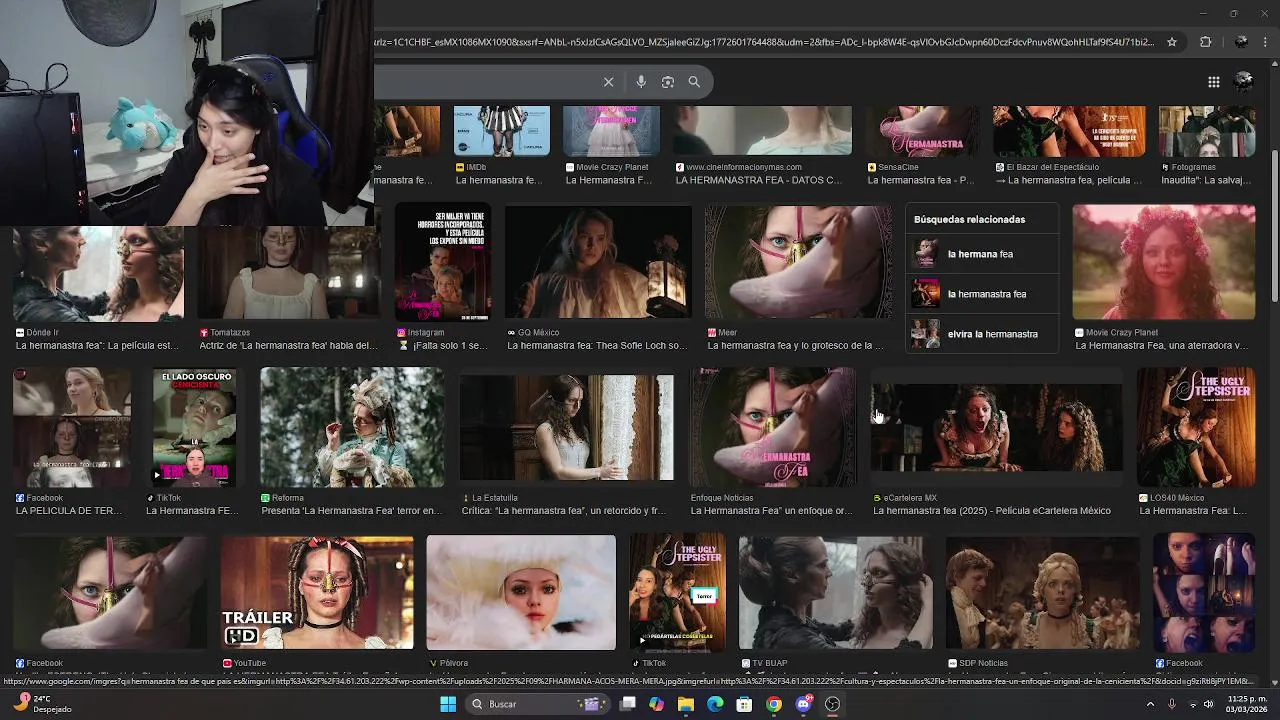
Task: Click the IMDb source label
Action: (x=471, y=167)
